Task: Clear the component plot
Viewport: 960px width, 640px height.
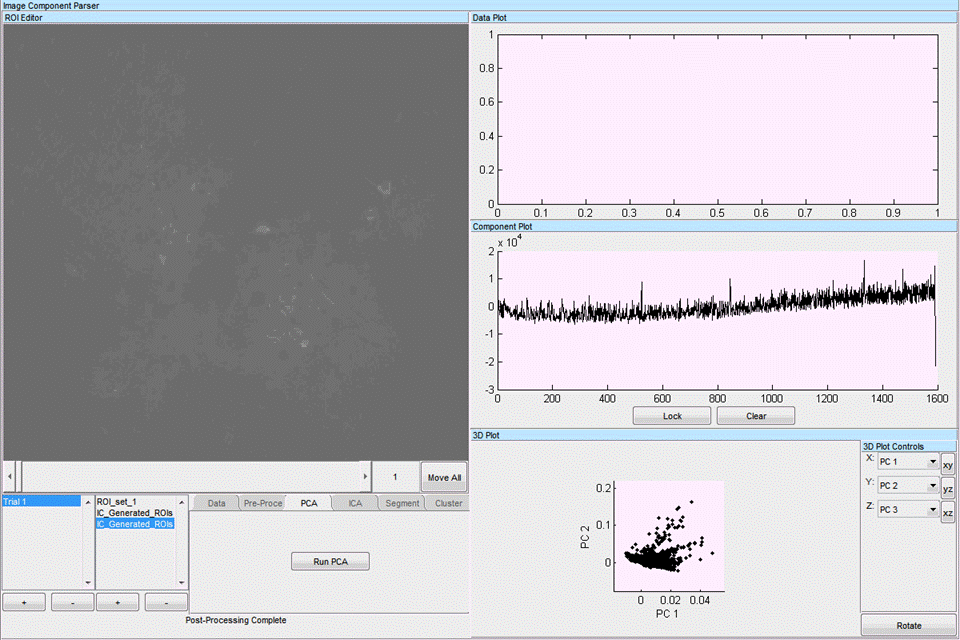Action: tap(756, 415)
